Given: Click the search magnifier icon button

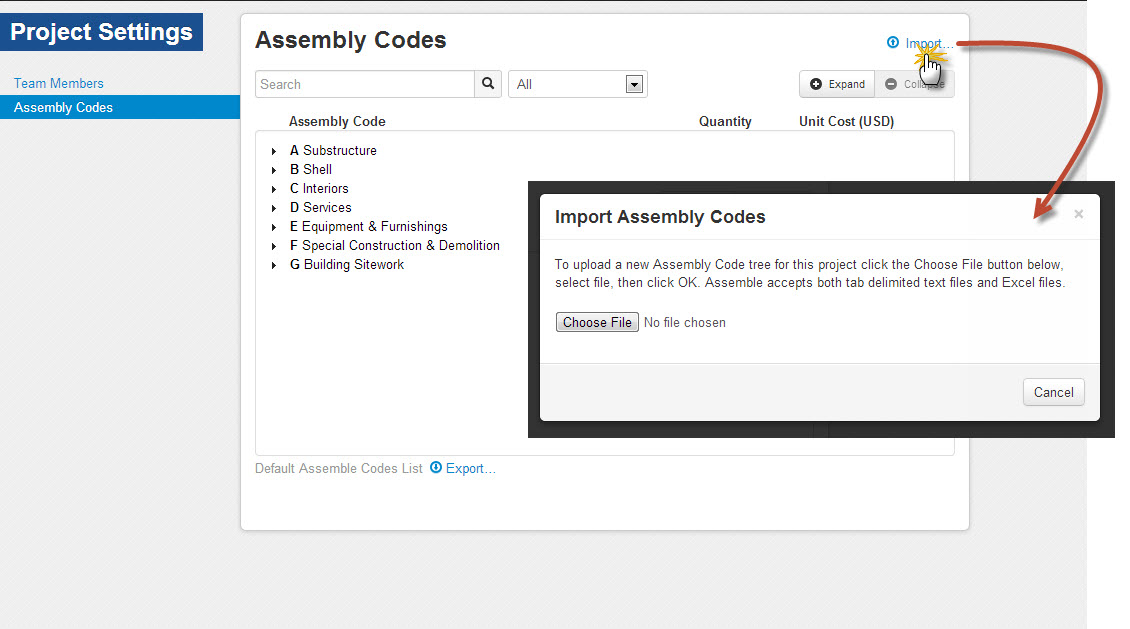Looking at the screenshot, I should point(488,84).
